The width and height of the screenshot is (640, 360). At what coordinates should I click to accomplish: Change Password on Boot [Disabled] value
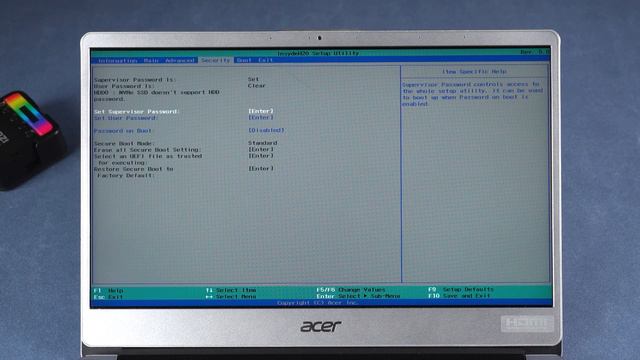pyautogui.click(x=266, y=130)
